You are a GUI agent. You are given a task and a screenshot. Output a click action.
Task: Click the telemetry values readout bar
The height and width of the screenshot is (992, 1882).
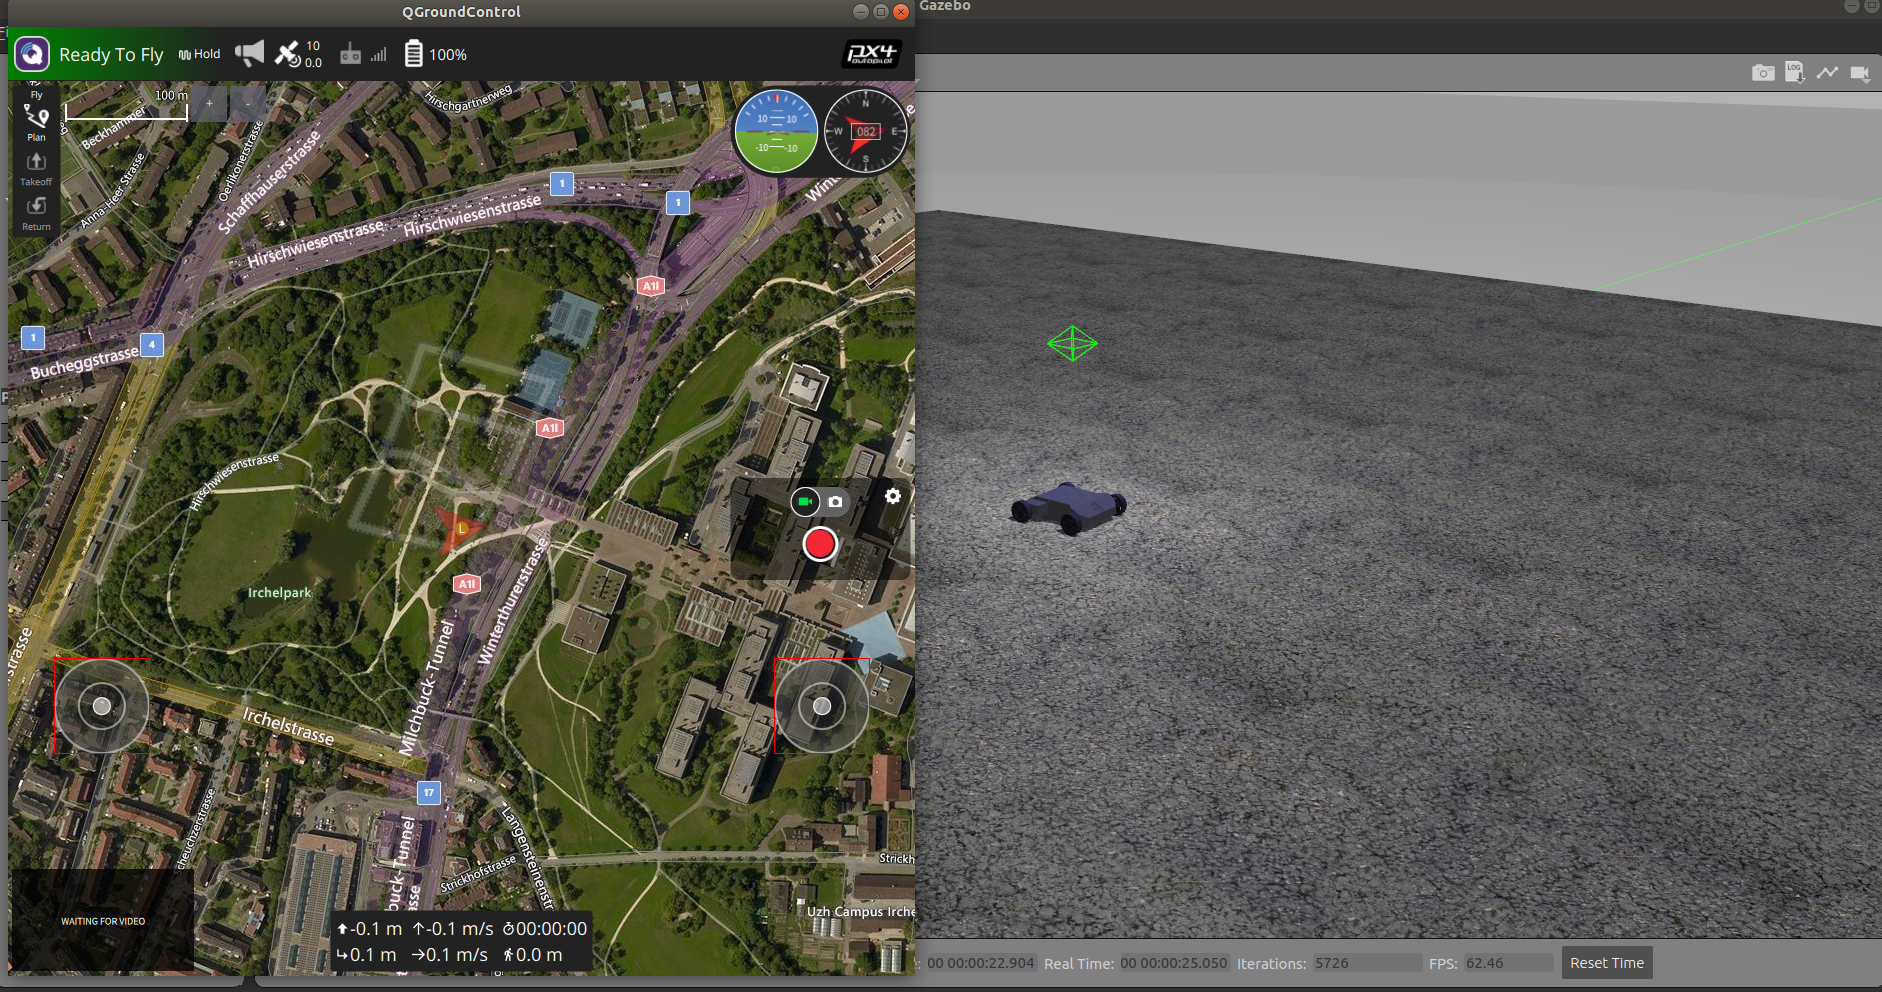point(461,941)
